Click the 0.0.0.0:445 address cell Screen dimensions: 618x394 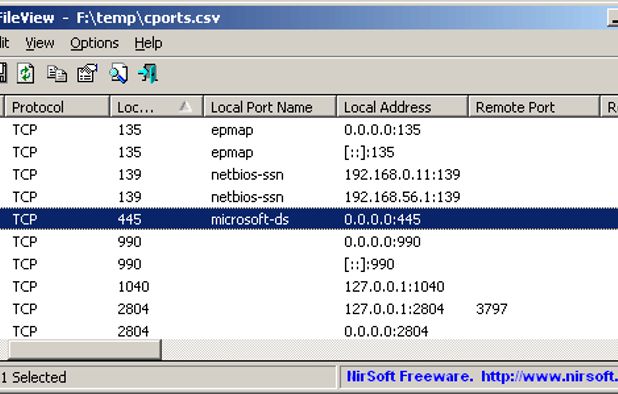pyautogui.click(x=382, y=219)
